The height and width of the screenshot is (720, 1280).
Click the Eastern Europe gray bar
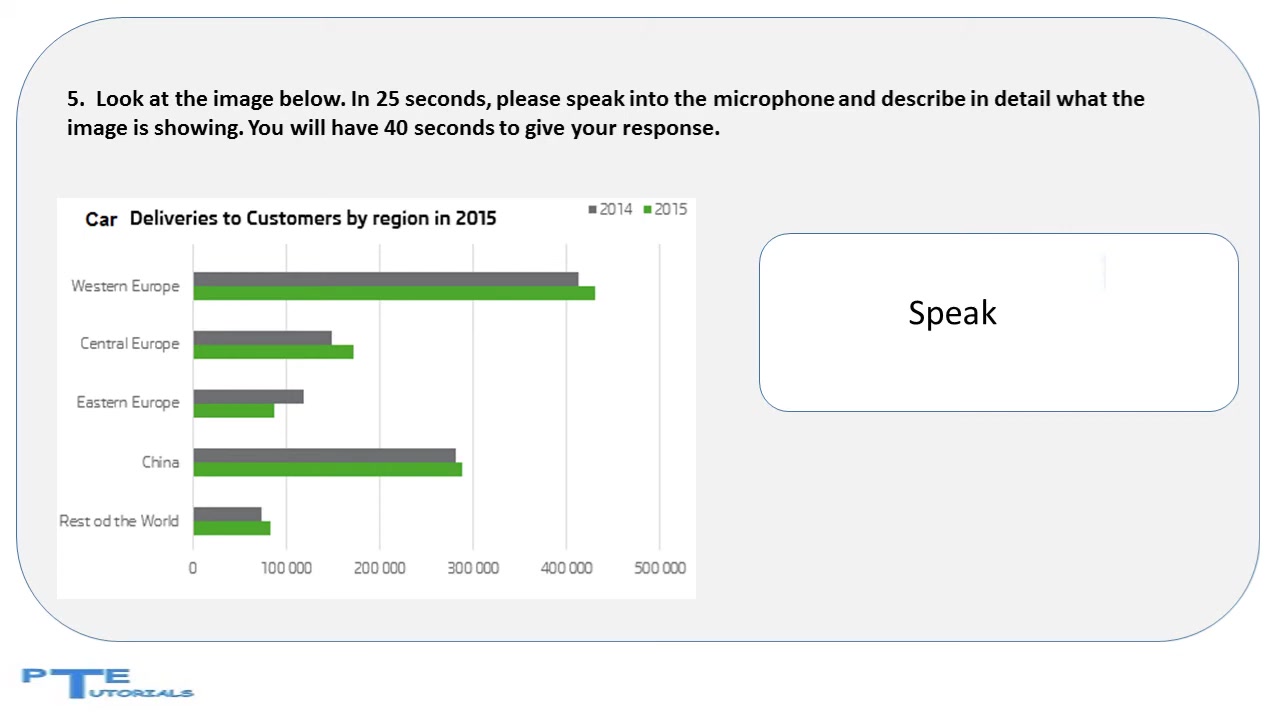pos(248,396)
